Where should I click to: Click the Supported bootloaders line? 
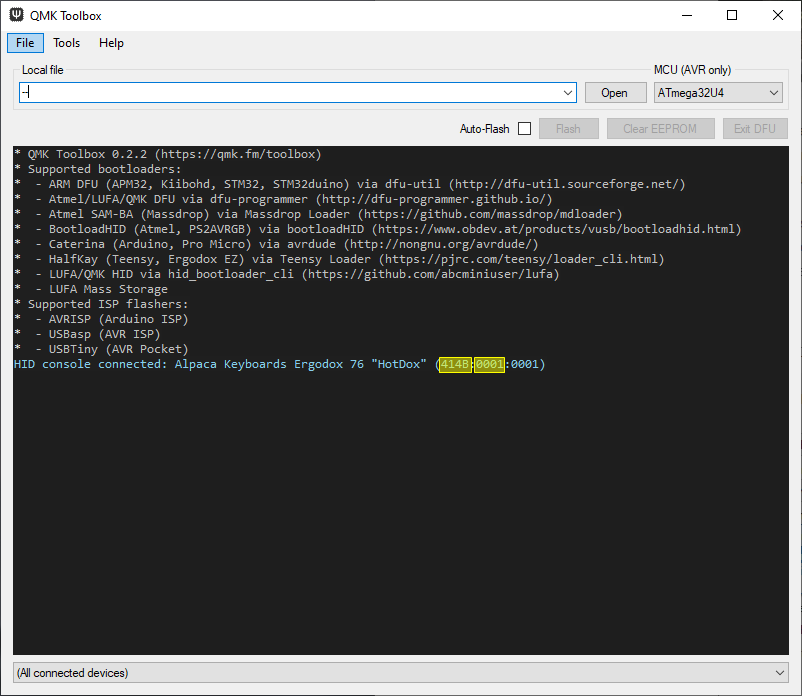pyautogui.click(x=98, y=169)
